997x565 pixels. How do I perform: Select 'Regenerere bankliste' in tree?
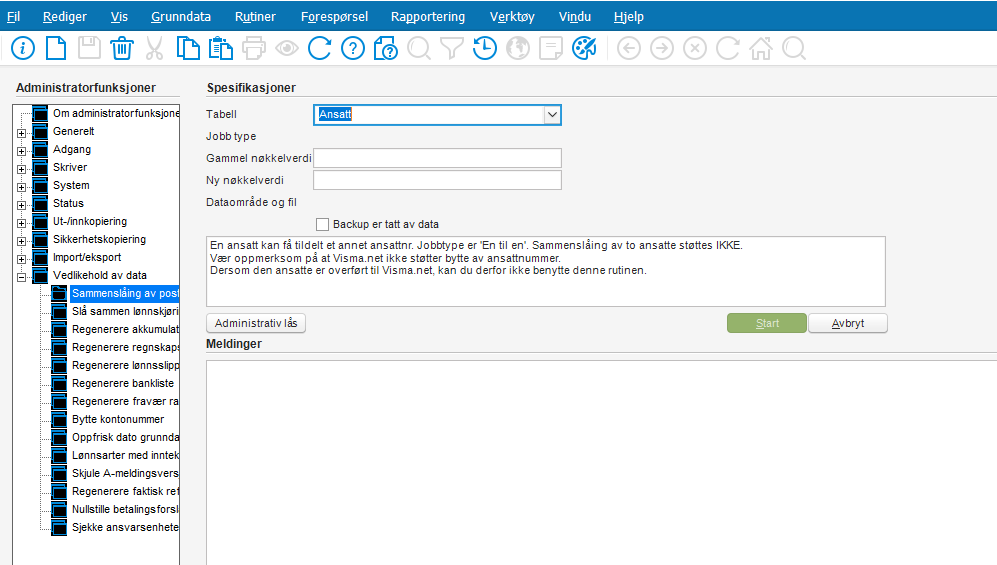(x=123, y=383)
